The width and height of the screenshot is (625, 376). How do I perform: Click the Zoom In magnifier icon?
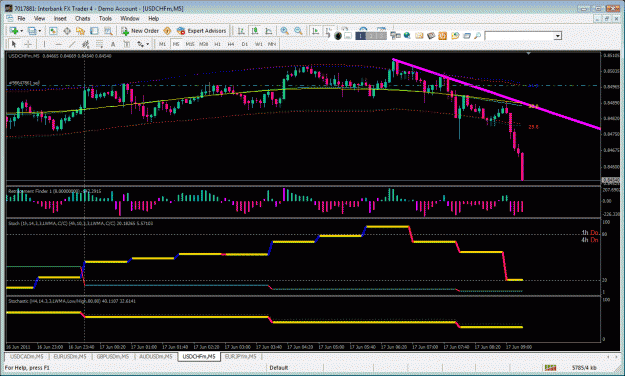[285, 31]
